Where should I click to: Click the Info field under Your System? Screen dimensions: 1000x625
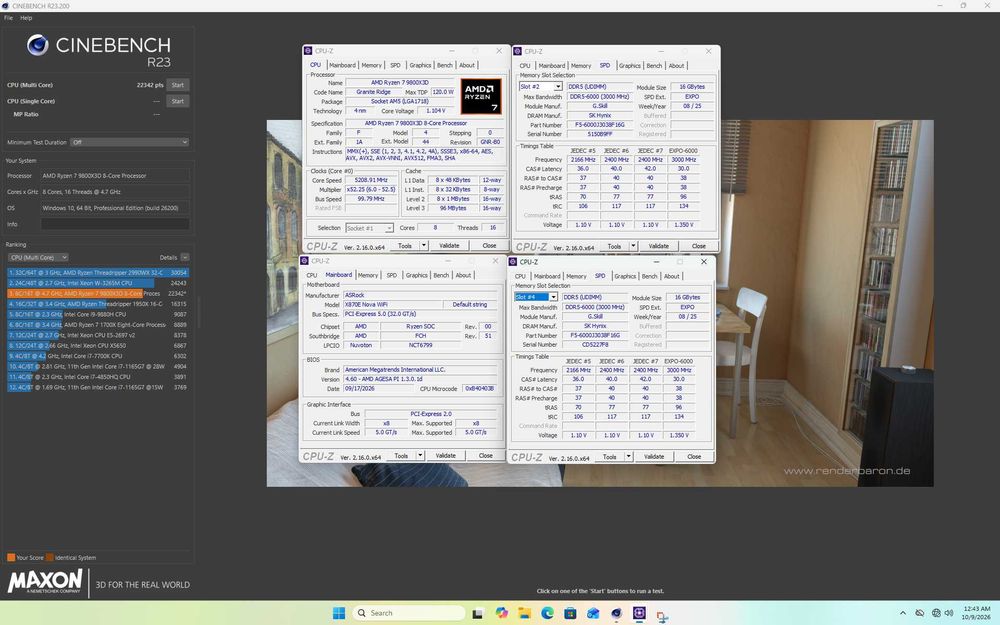point(115,224)
